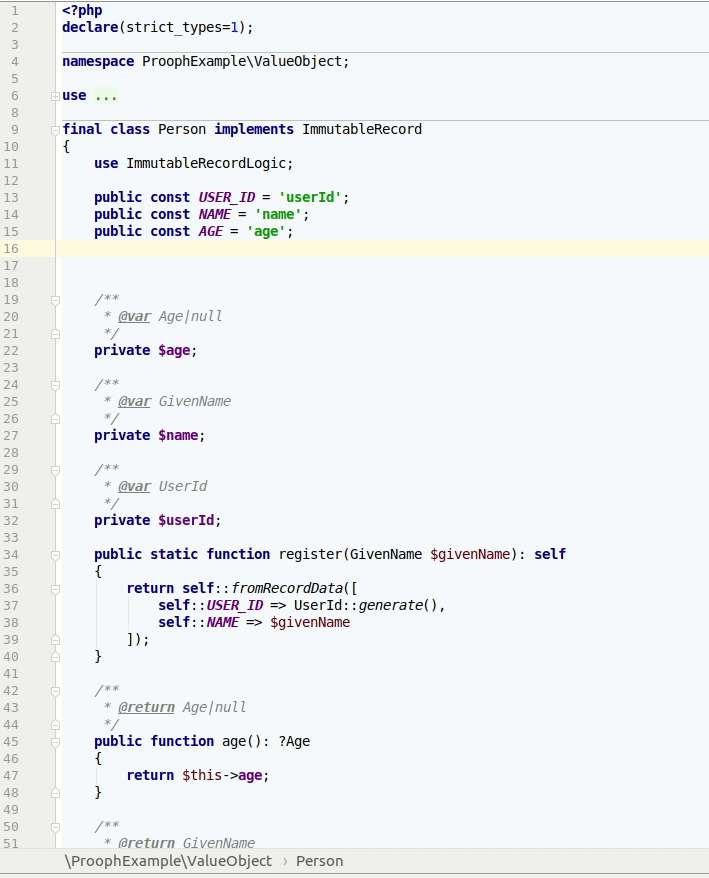
Task: Collapse the age function fold on line 45
Action: (x=55, y=742)
